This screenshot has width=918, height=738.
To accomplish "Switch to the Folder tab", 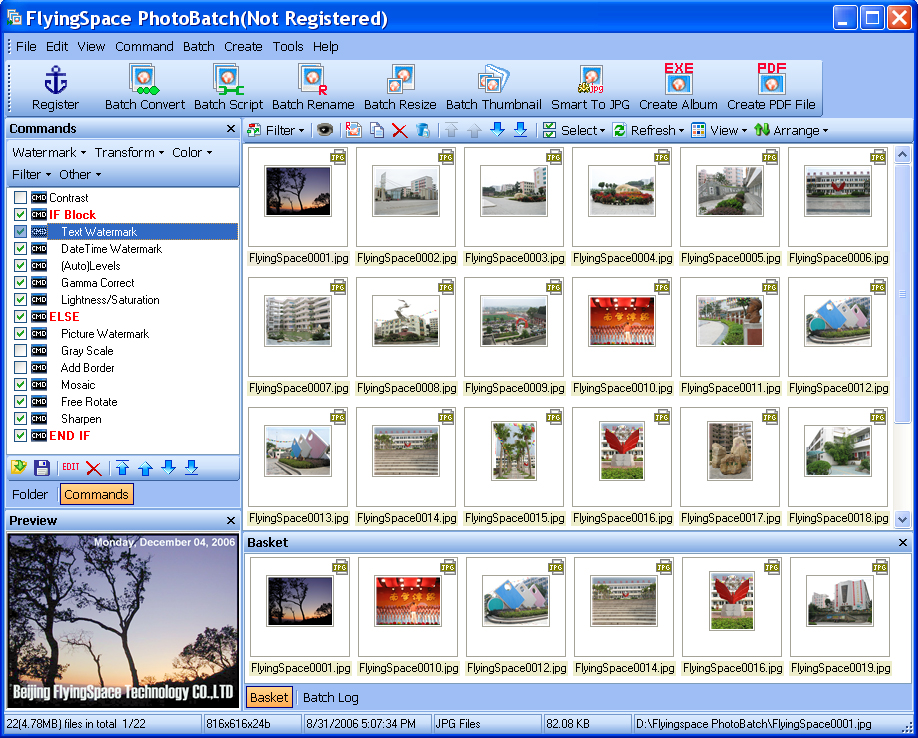I will pyautogui.click(x=30, y=495).
